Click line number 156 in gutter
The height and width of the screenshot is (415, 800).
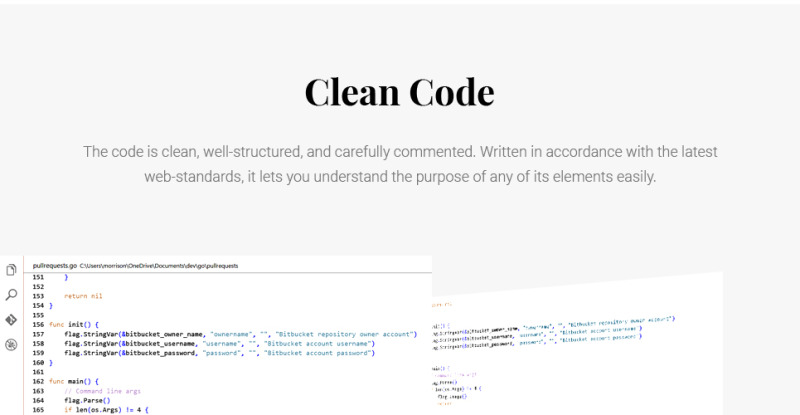click(38, 325)
